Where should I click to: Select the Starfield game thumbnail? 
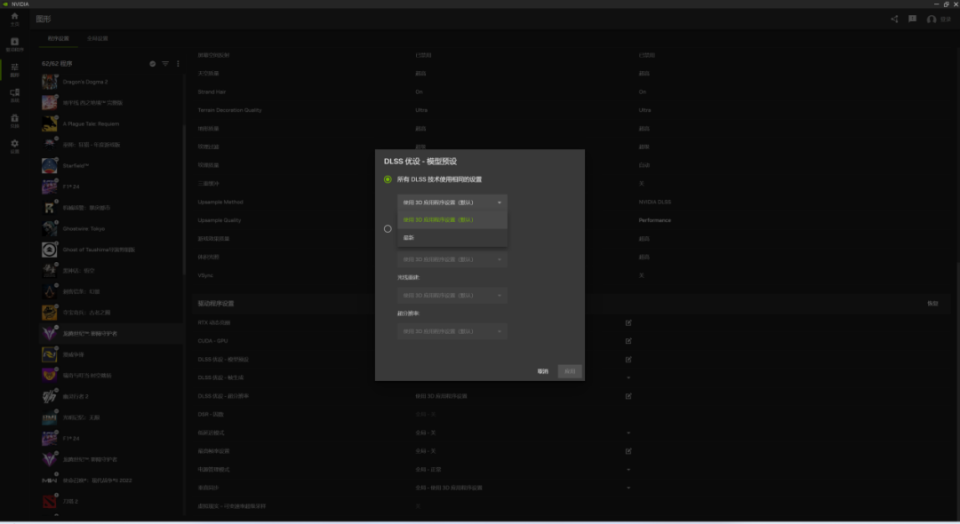click(50, 165)
